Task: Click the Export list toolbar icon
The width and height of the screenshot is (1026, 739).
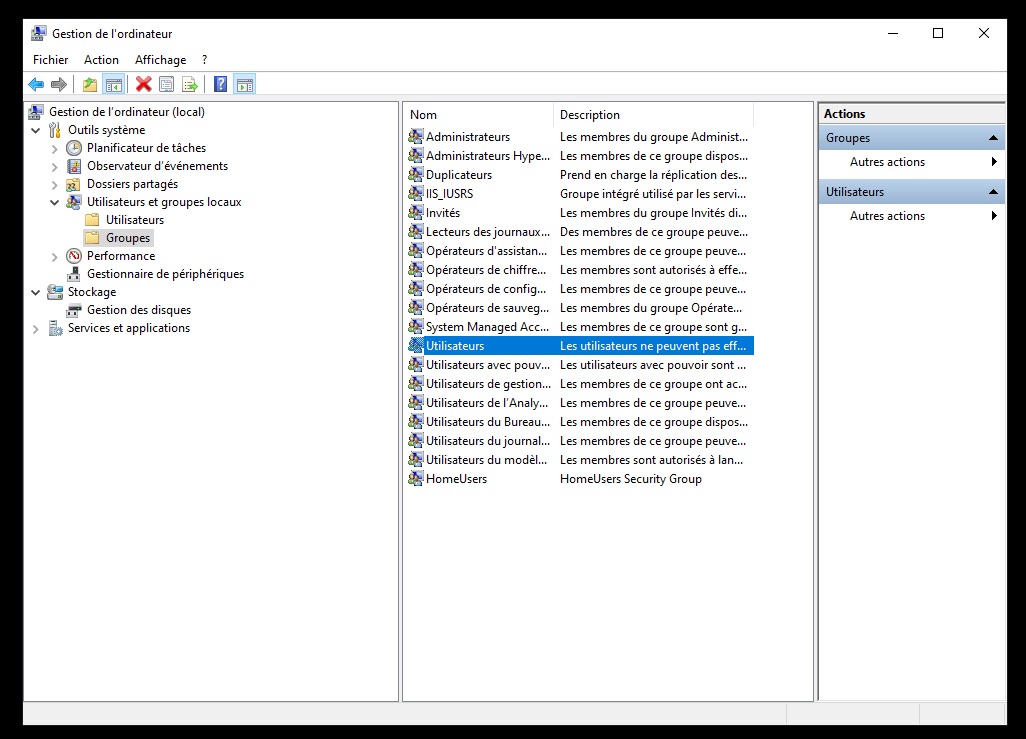Action: coord(189,85)
